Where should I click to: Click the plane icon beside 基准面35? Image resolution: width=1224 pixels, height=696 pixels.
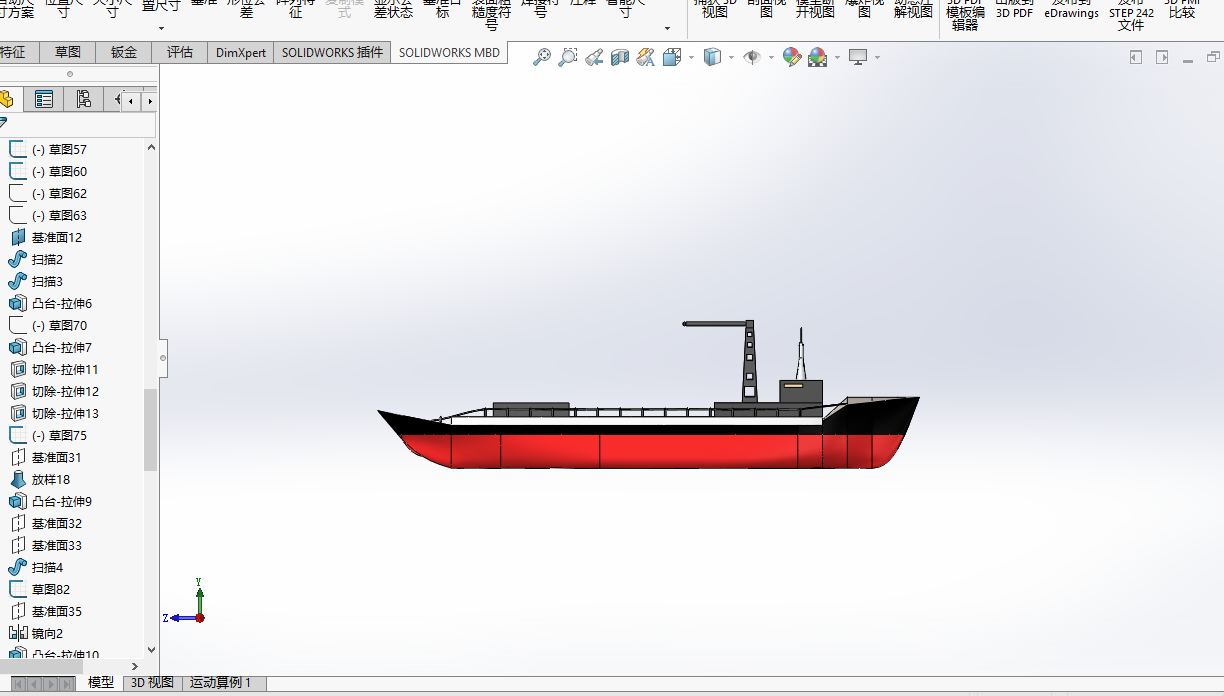coord(17,611)
